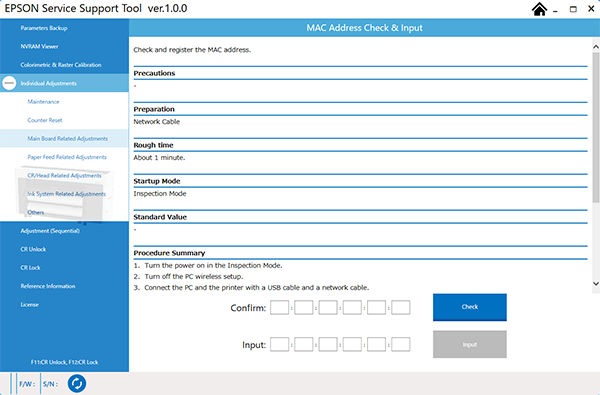Open Counter Reset submenu
The height and width of the screenshot is (395, 600).
45,120
